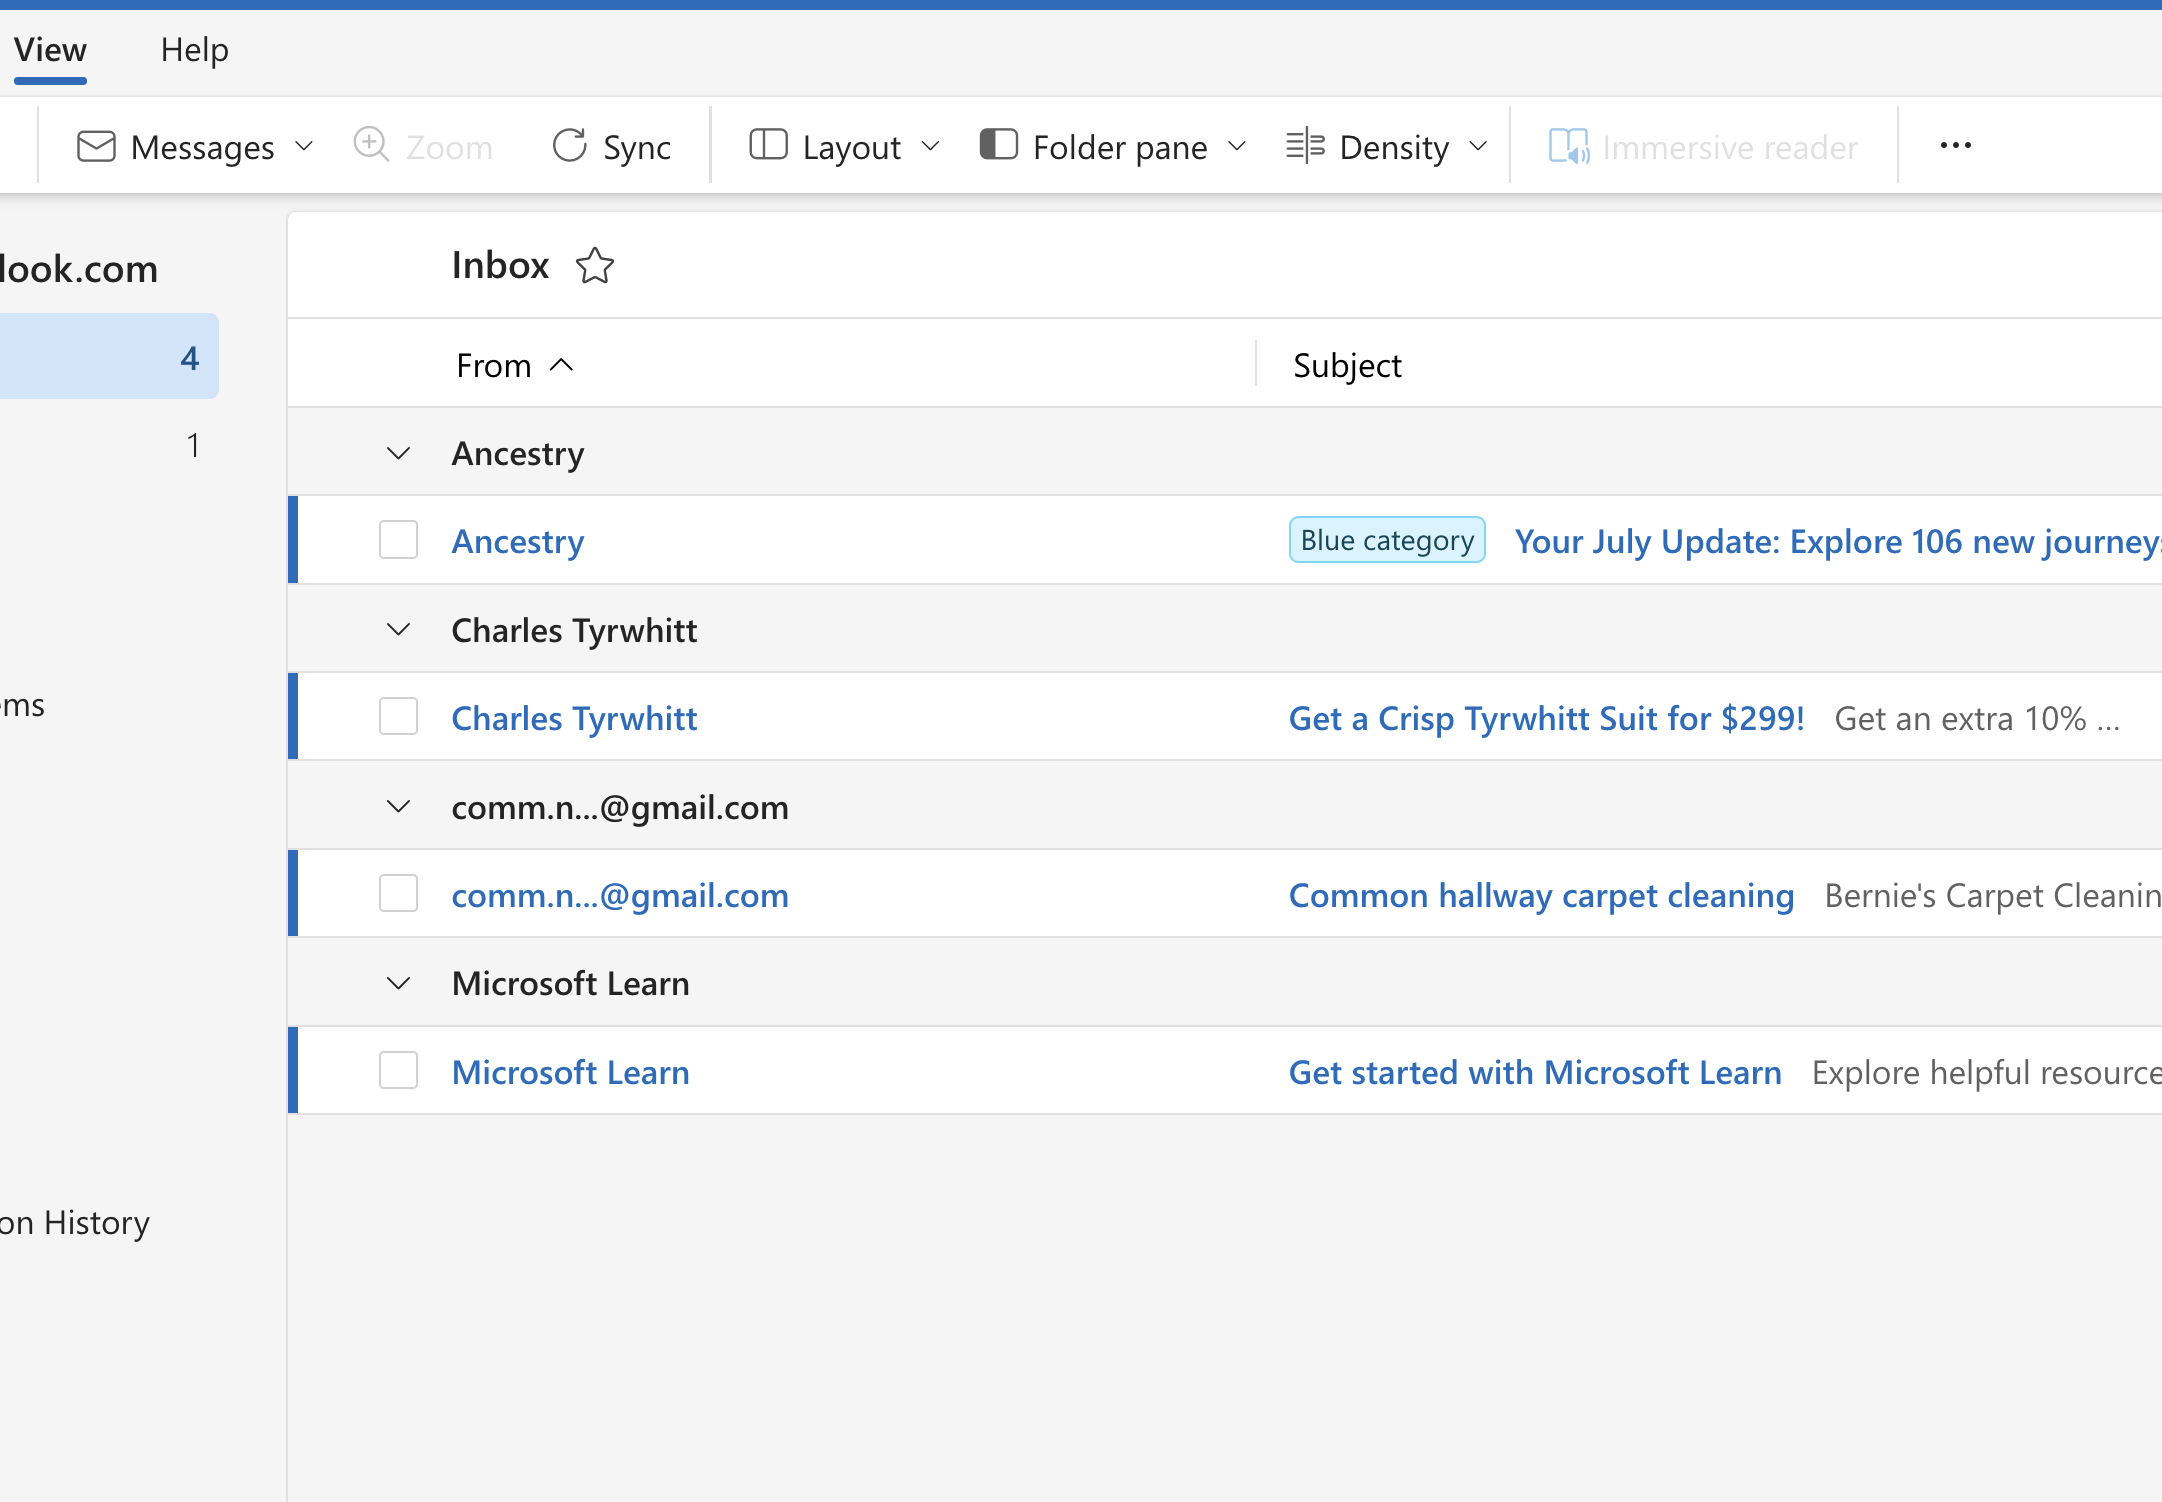Tick the comm.n...@gmail.com message checkbox
This screenshot has height=1502, width=2162.
[x=398, y=894]
